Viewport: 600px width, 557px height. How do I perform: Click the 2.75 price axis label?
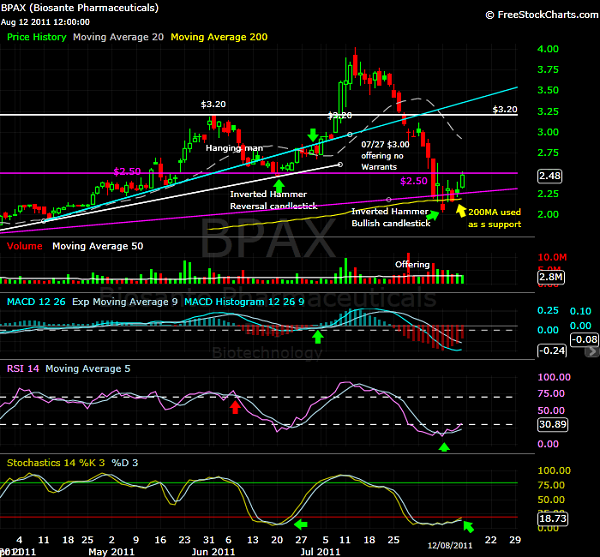548,153
